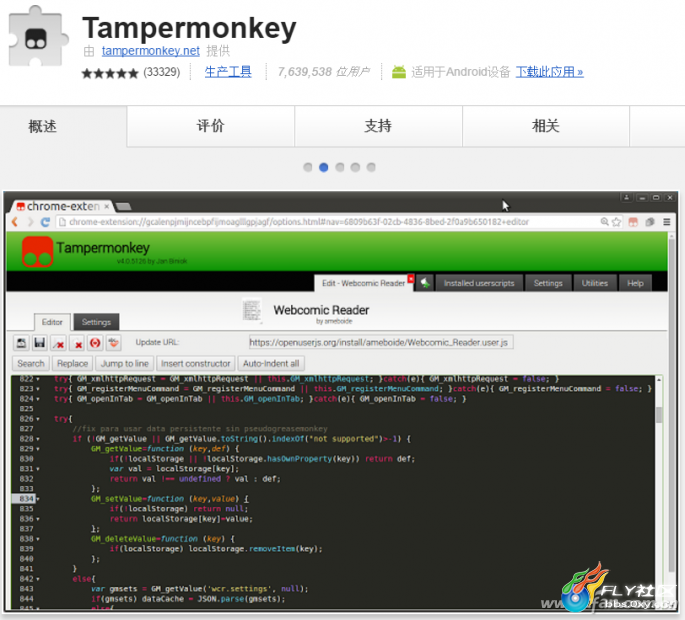Click the Auto-Indent all button
The height and width of the screenshot is (620, 685).
(x=271, y=364)
